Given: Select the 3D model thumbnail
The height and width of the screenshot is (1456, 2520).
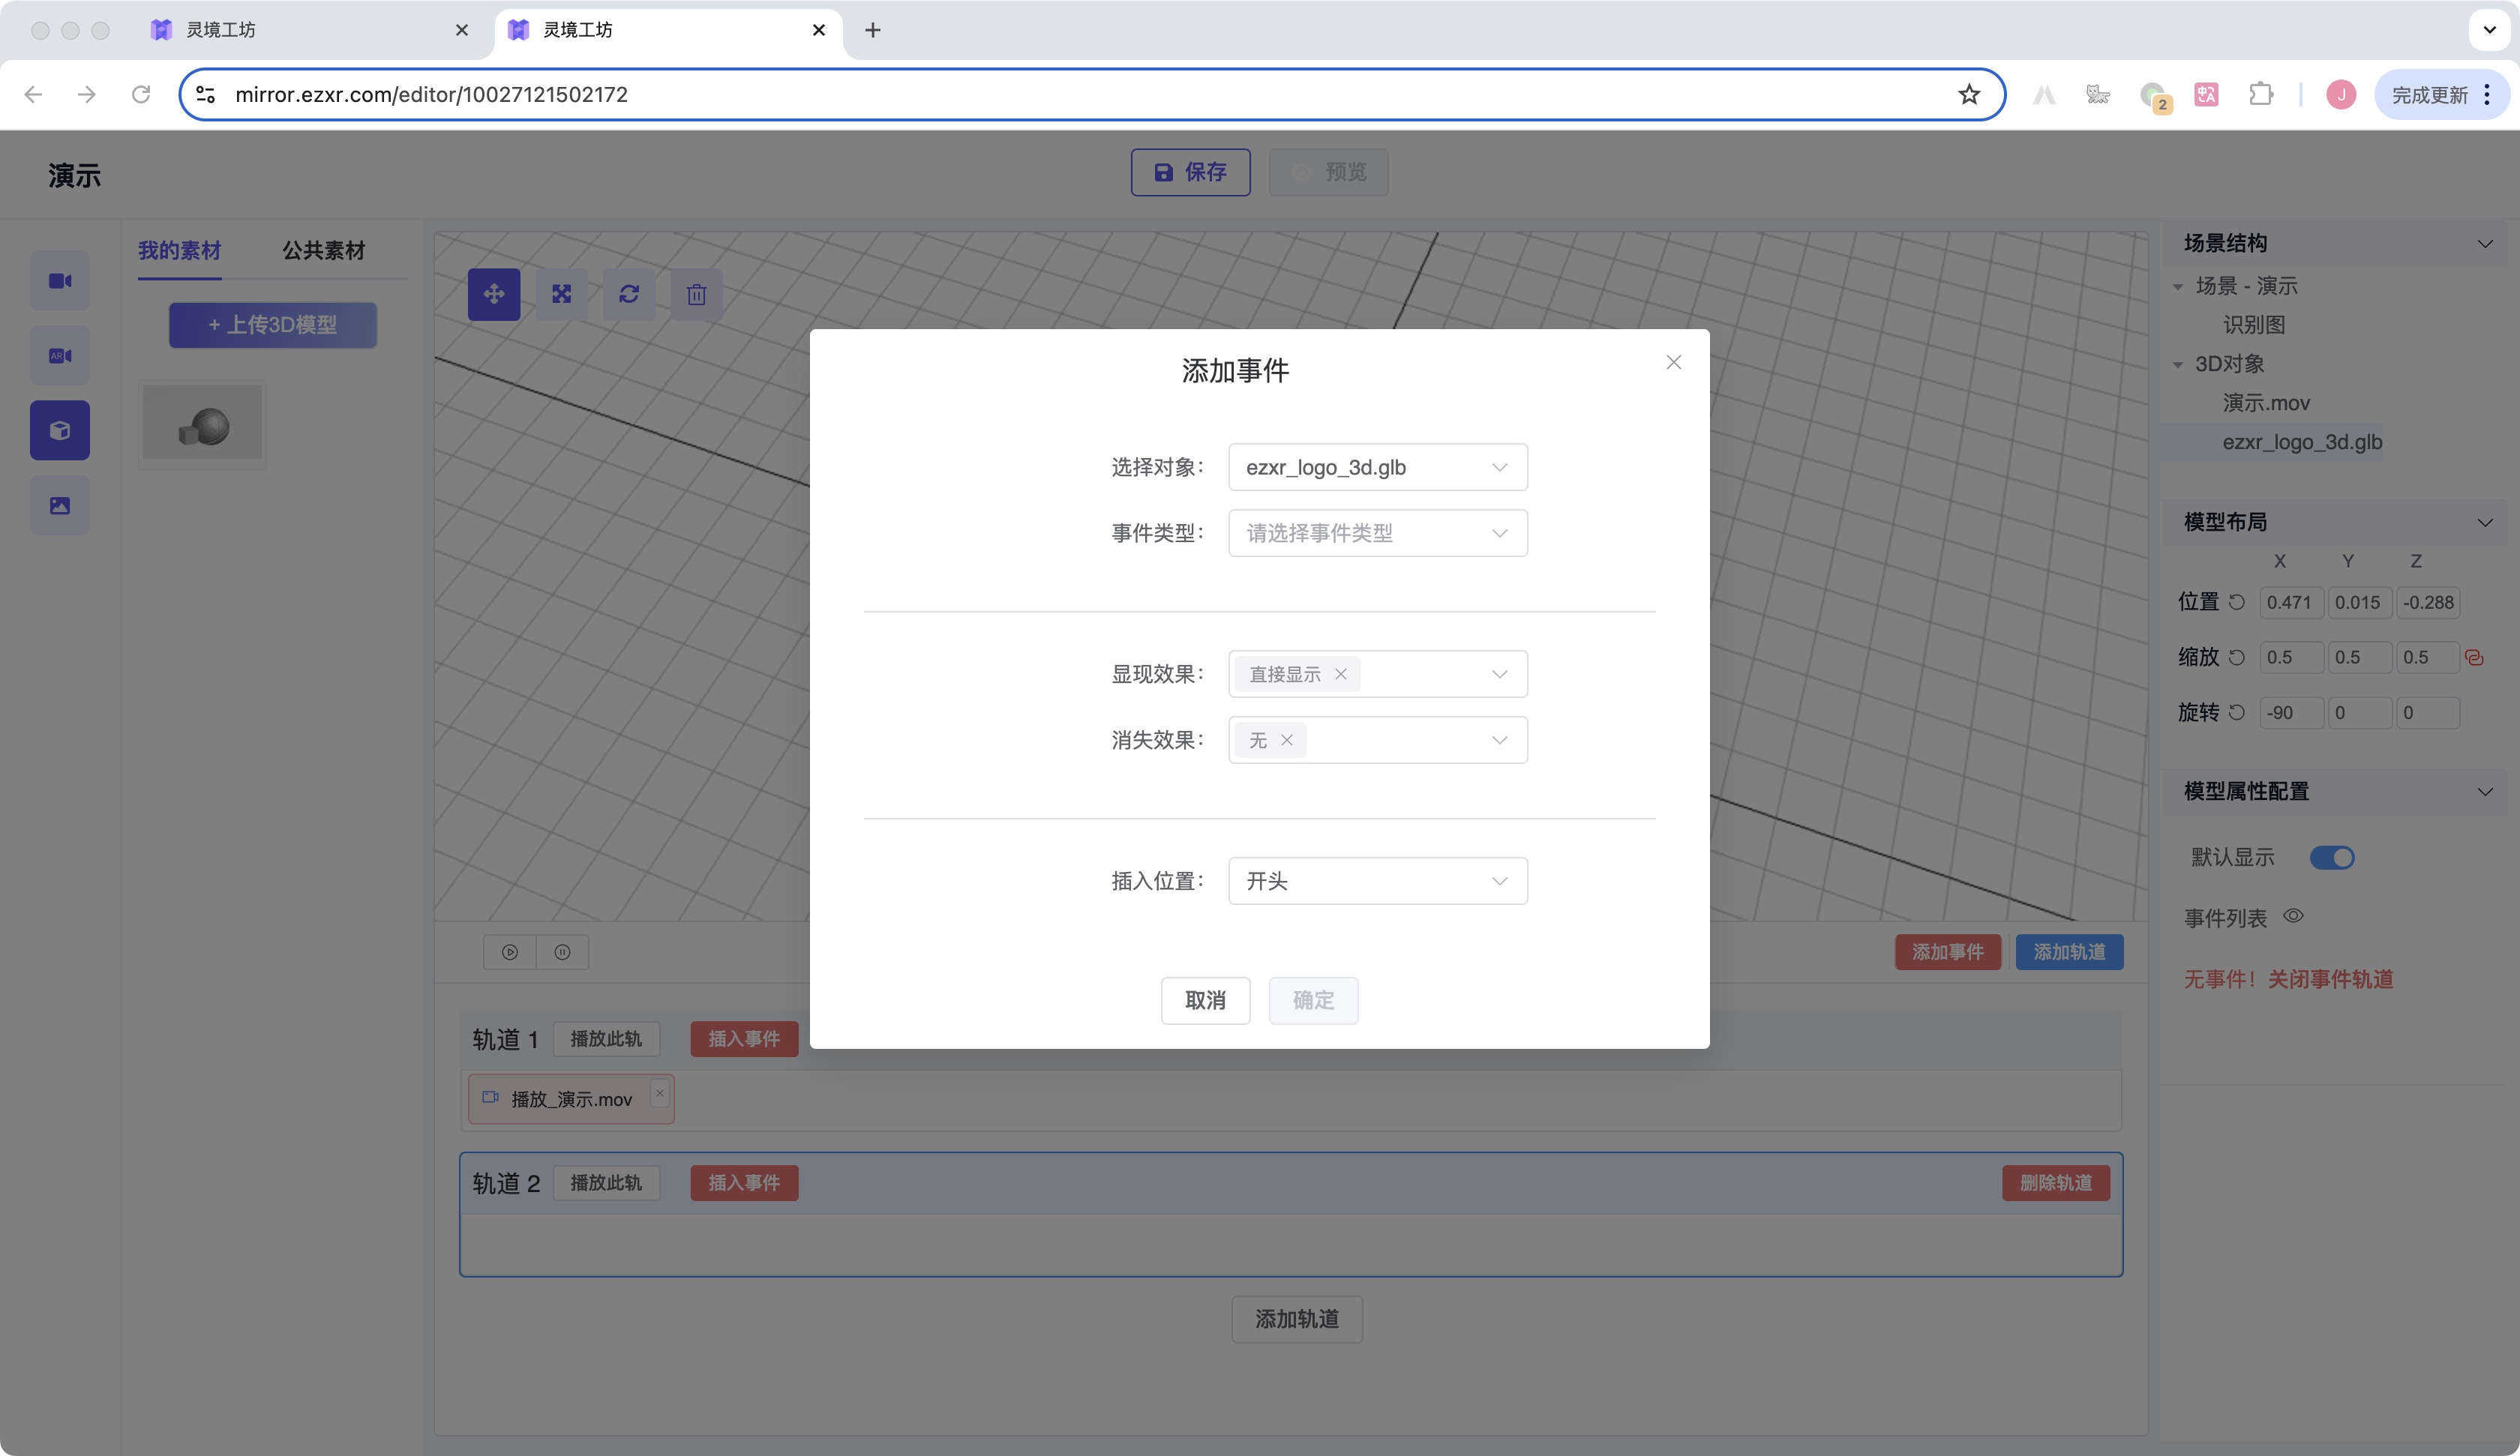Looking at the screenshot, I should tap(202, 424).
